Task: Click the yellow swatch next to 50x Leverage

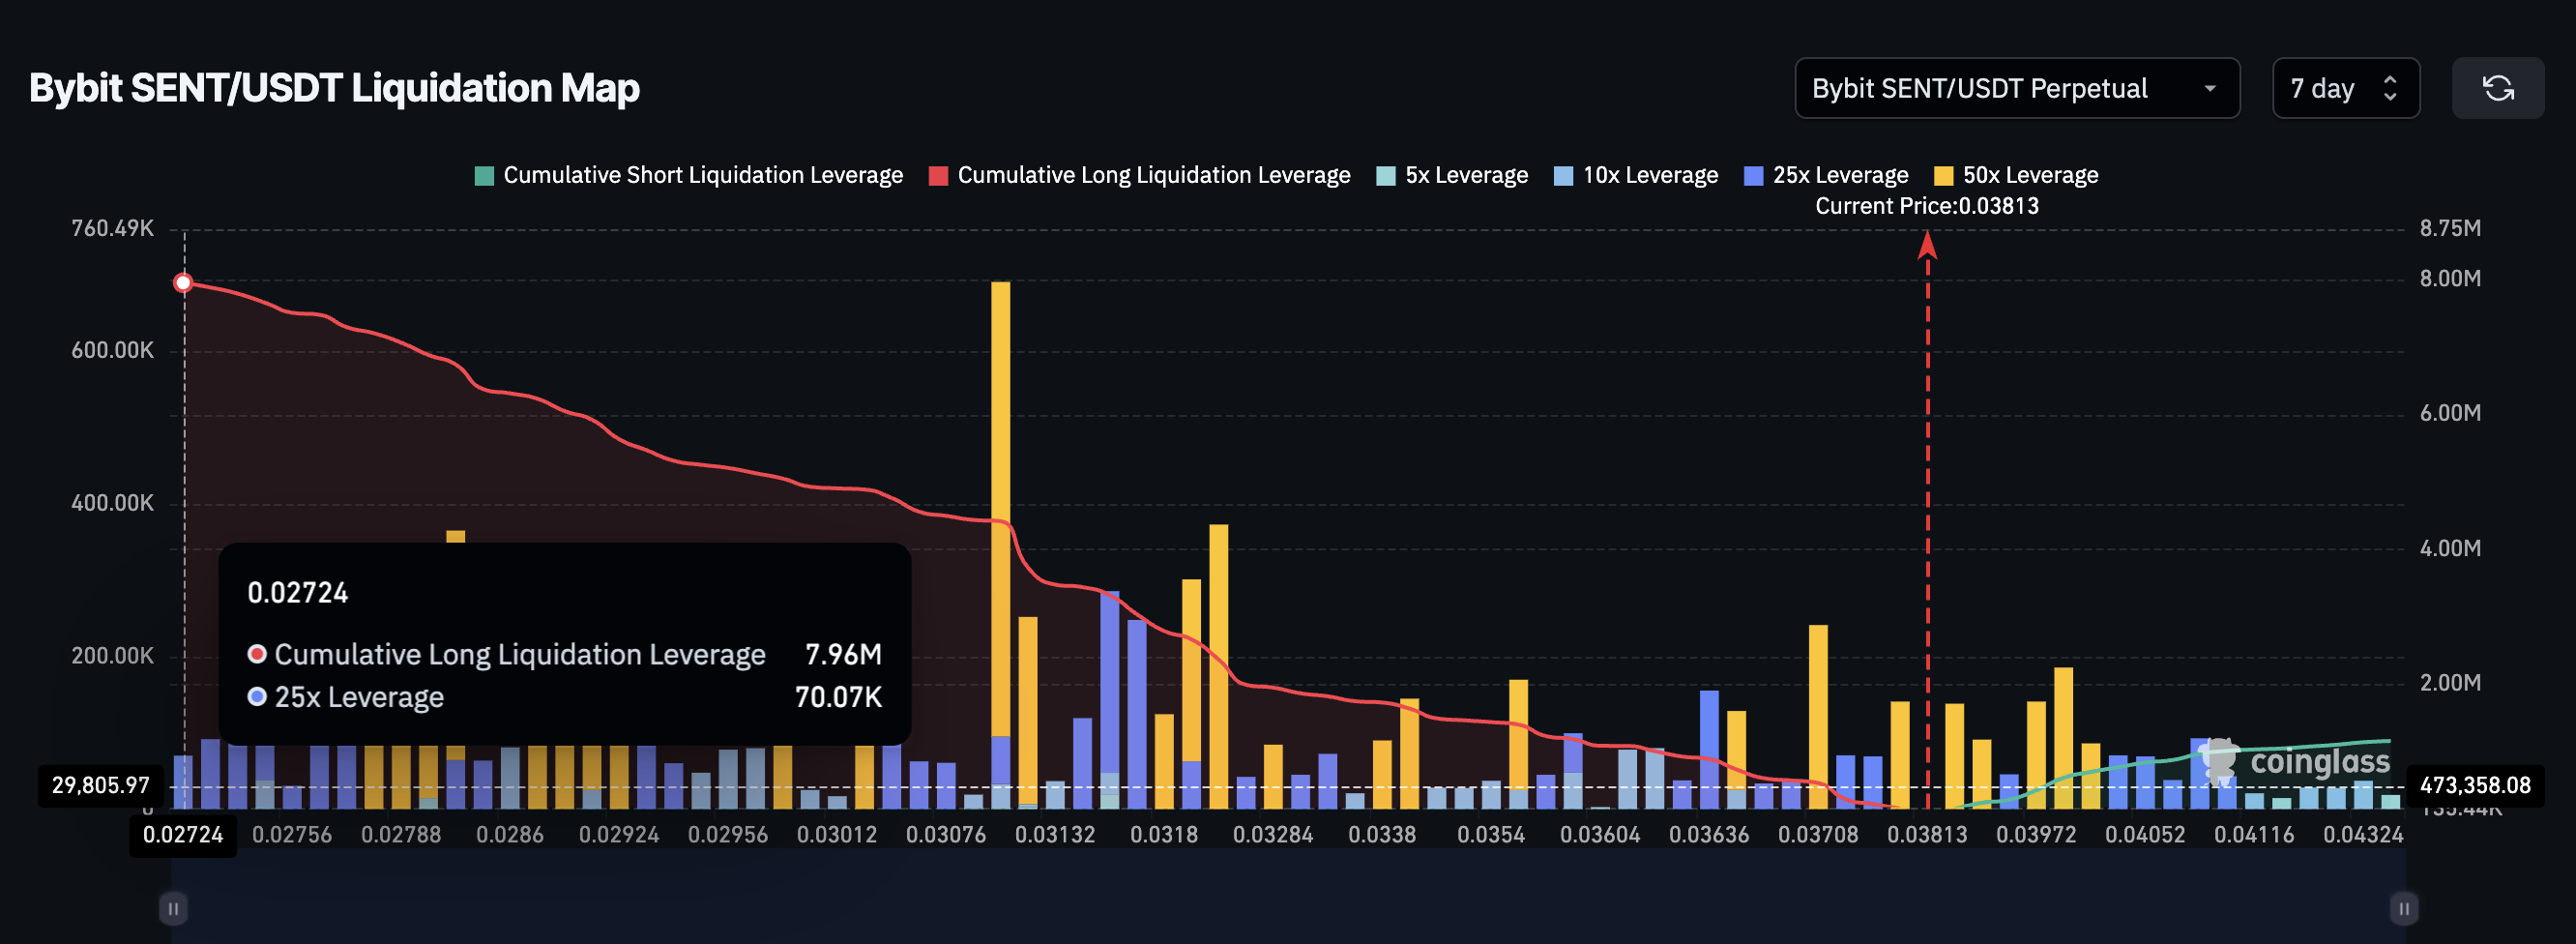Action: pyautogui.click(x=1943, y=174)
